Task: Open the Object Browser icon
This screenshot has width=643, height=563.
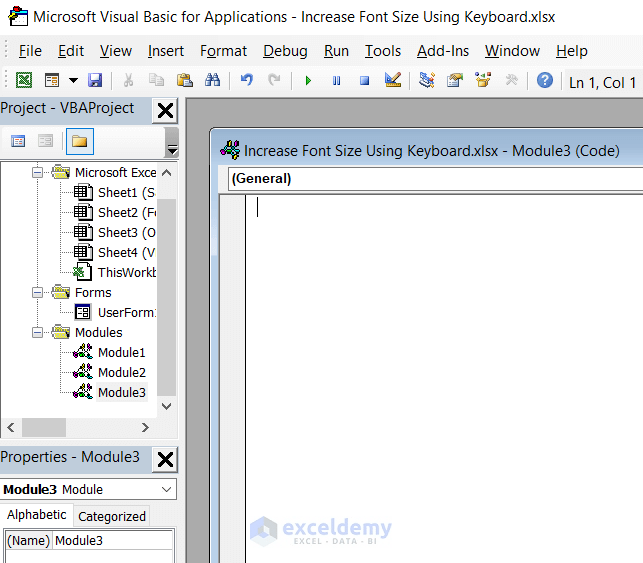Action: pyautogui.click(x=483, y=80)
